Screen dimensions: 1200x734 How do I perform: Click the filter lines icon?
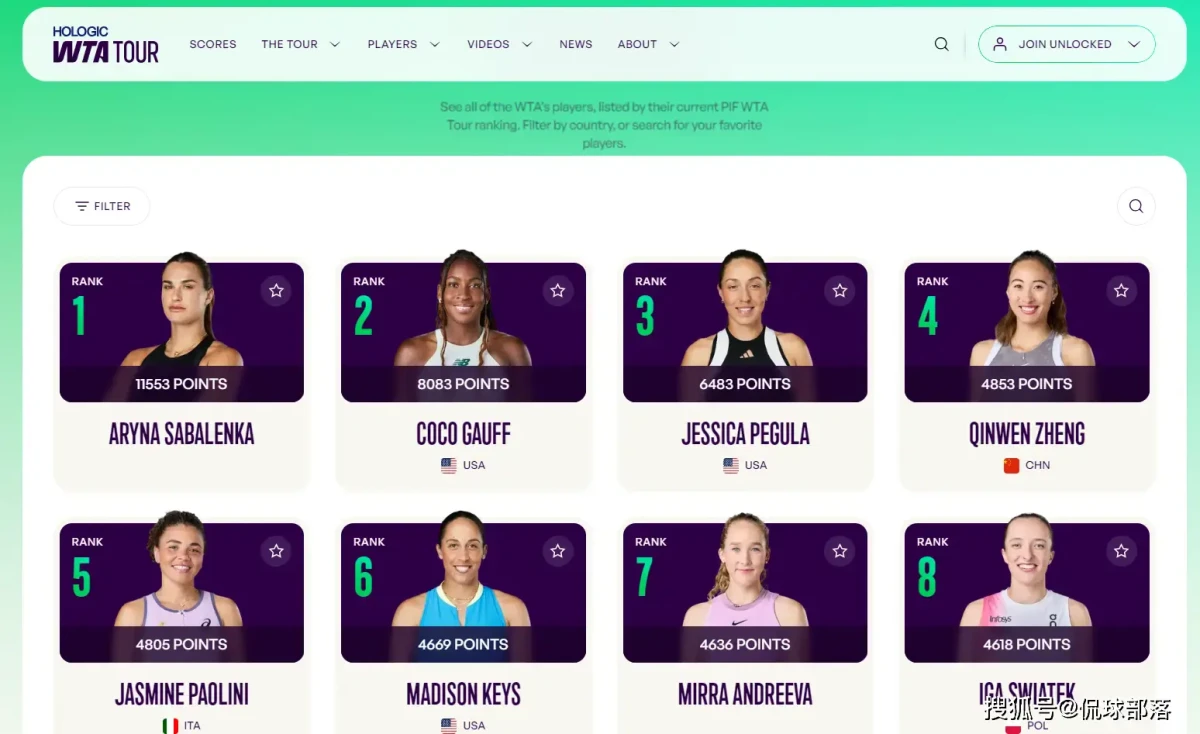(82, 206)
